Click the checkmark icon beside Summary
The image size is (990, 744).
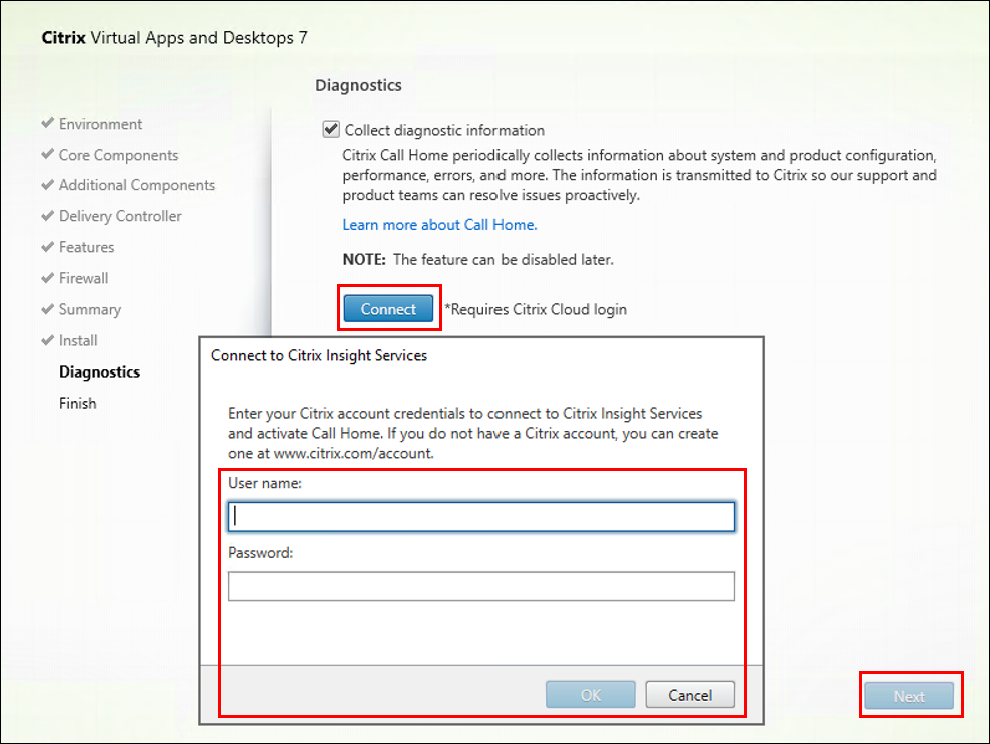tap(47, 308)
